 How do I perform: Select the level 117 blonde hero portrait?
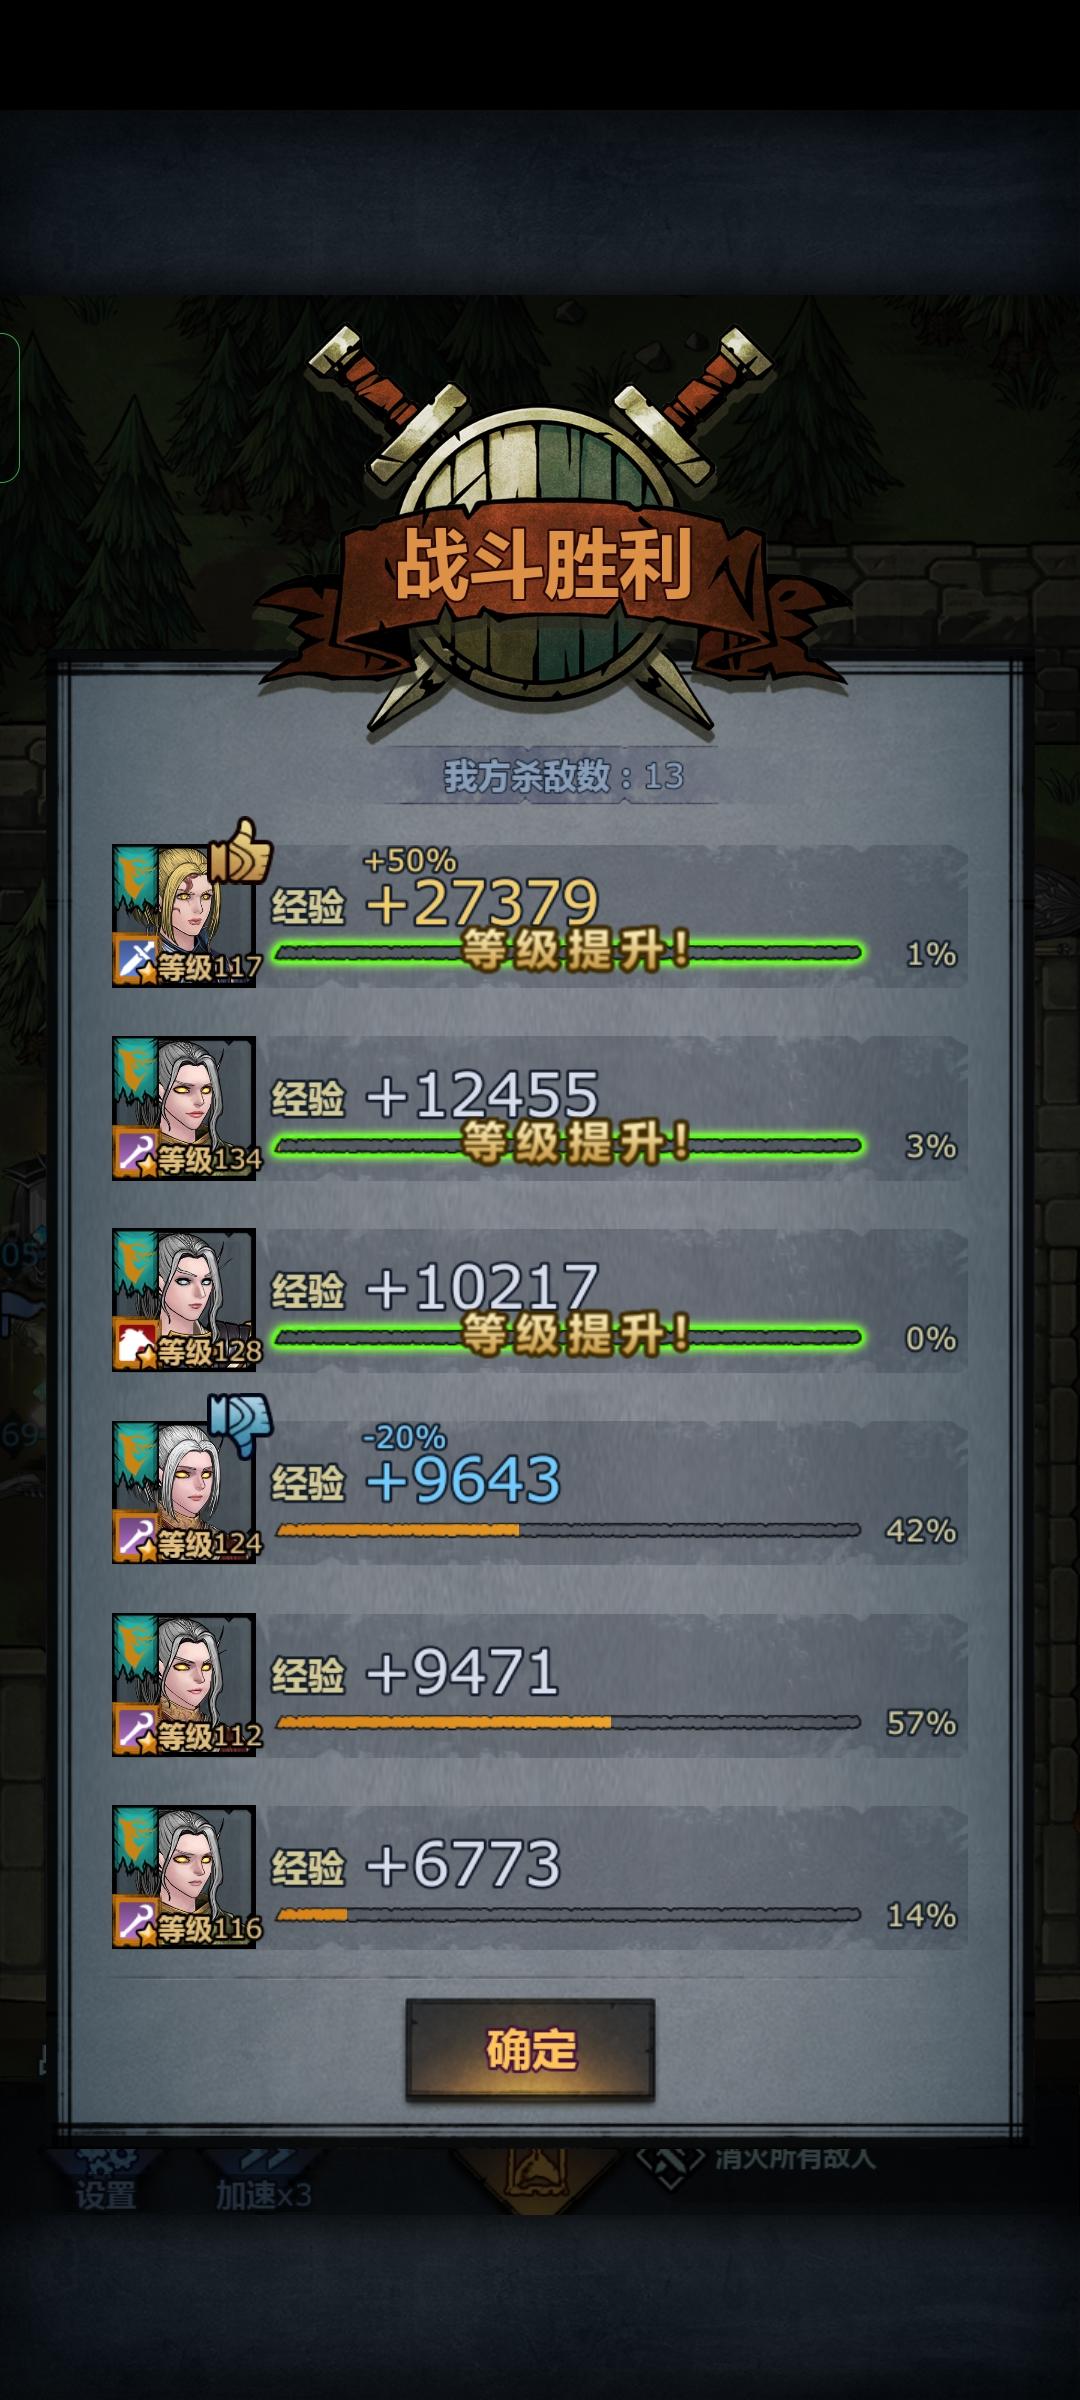click(x=184, y=915)
